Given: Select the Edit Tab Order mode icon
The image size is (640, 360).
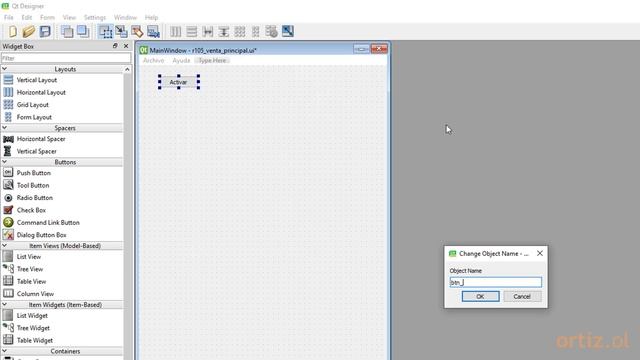Looking at the screenshot, I should [x=153, y=31].
